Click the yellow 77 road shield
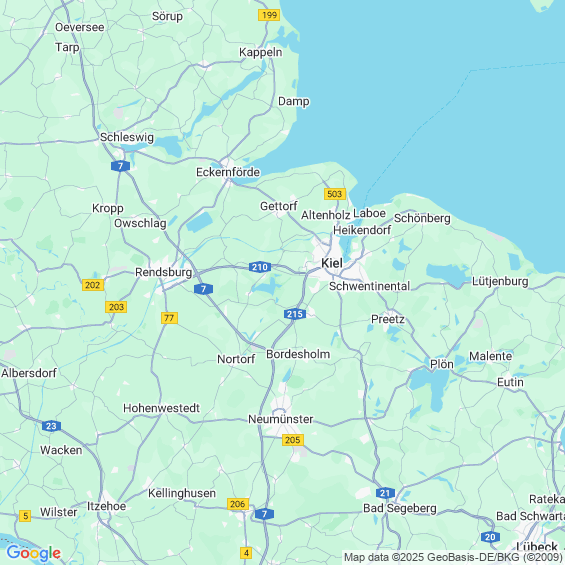Image resolution: width=565 pixels, height=565 pixels. click(169, 318)
